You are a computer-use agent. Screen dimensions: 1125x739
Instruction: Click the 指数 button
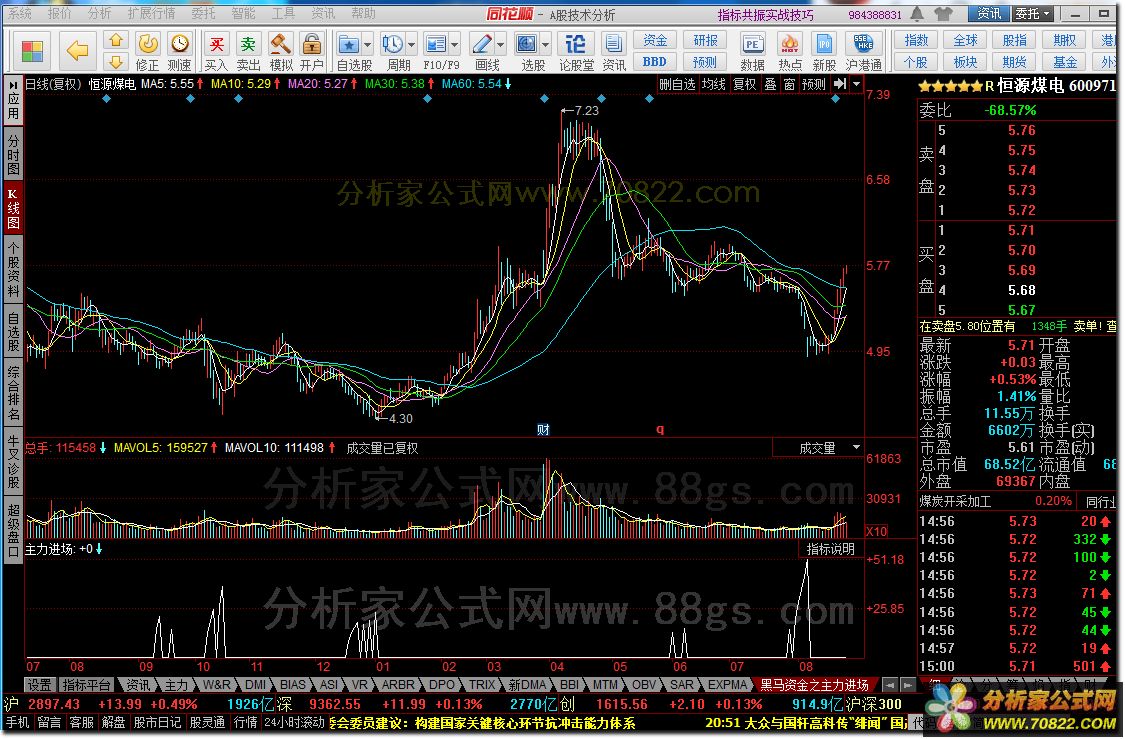pos(916,41)
